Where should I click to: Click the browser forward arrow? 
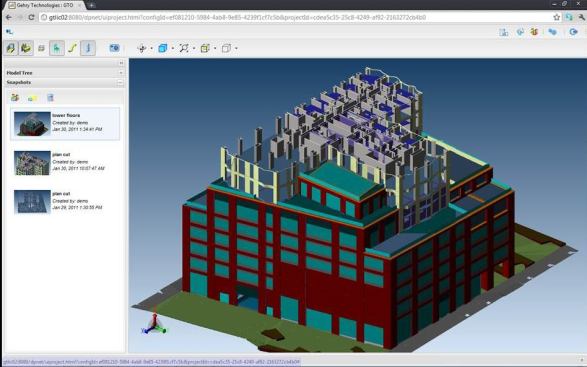point(20,17)
